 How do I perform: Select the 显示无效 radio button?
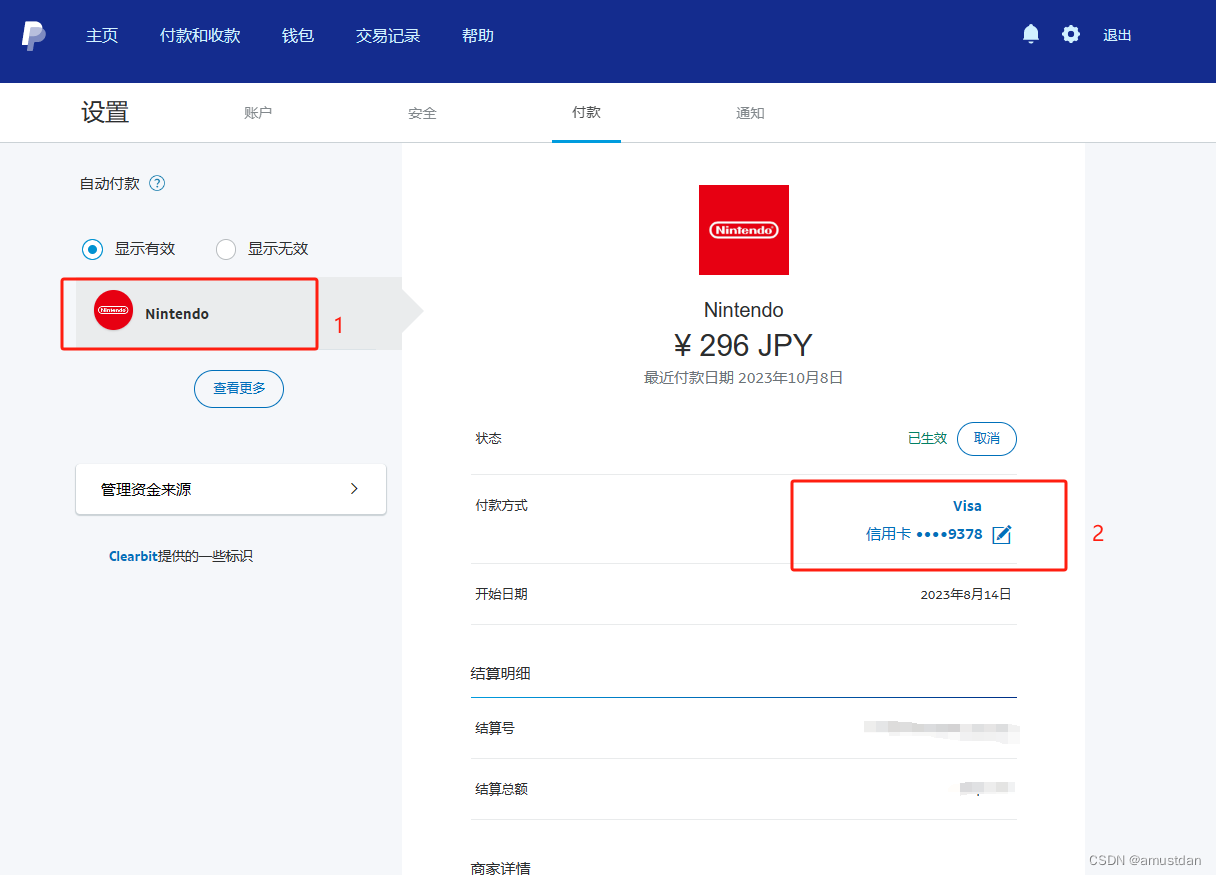pos(226,249)
